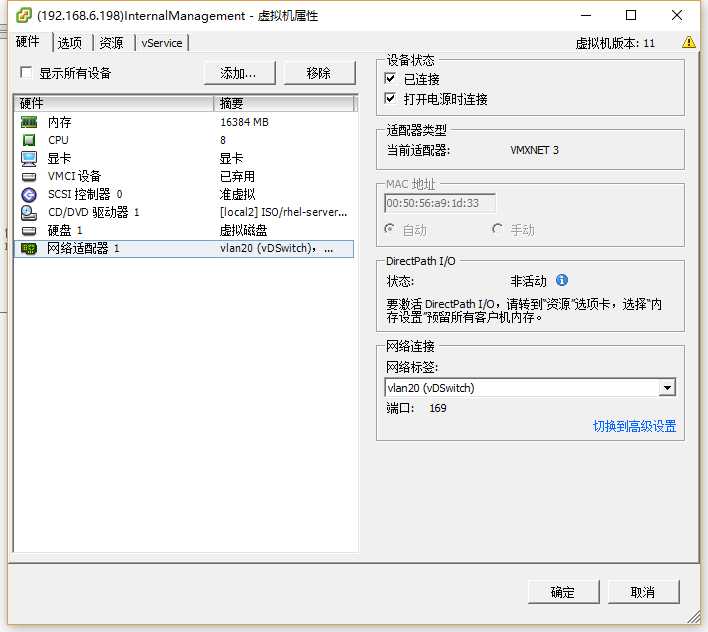Click the VMXNET 3 adapter type text
Viewport: 708px width, 632px height.
535,150
